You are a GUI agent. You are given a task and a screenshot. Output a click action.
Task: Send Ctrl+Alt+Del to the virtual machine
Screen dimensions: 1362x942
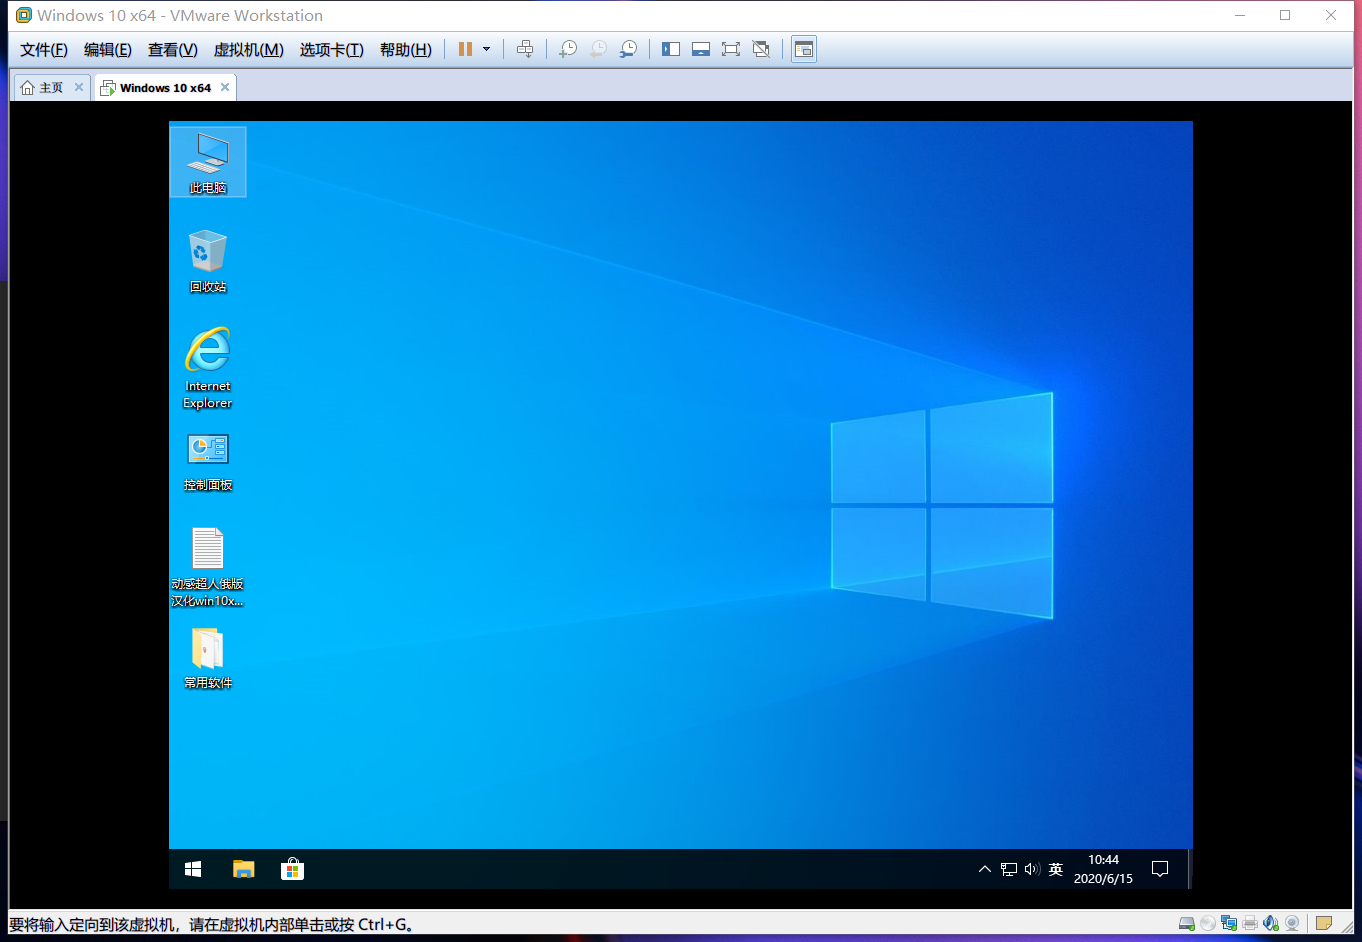point(525,49)
